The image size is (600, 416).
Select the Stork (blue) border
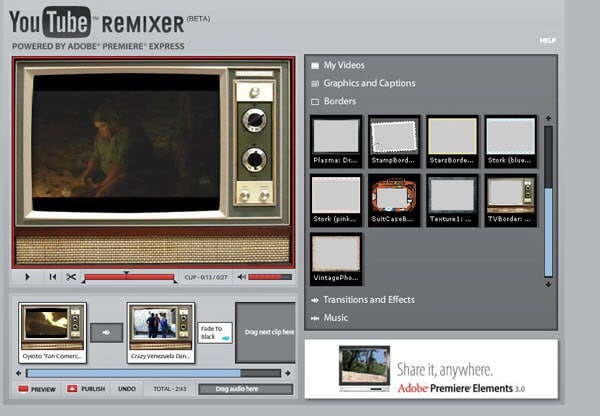[x=510, y=142]
